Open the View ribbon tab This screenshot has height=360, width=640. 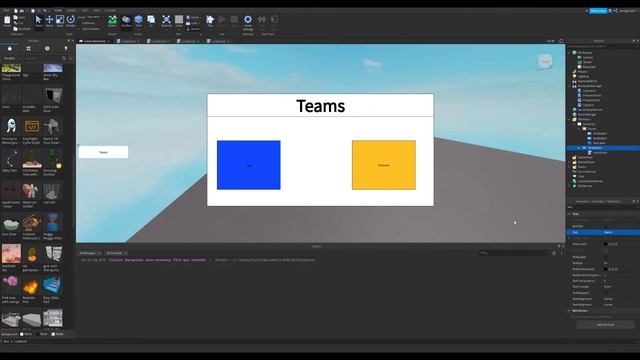pyautogui.click(x=97, y=10)
